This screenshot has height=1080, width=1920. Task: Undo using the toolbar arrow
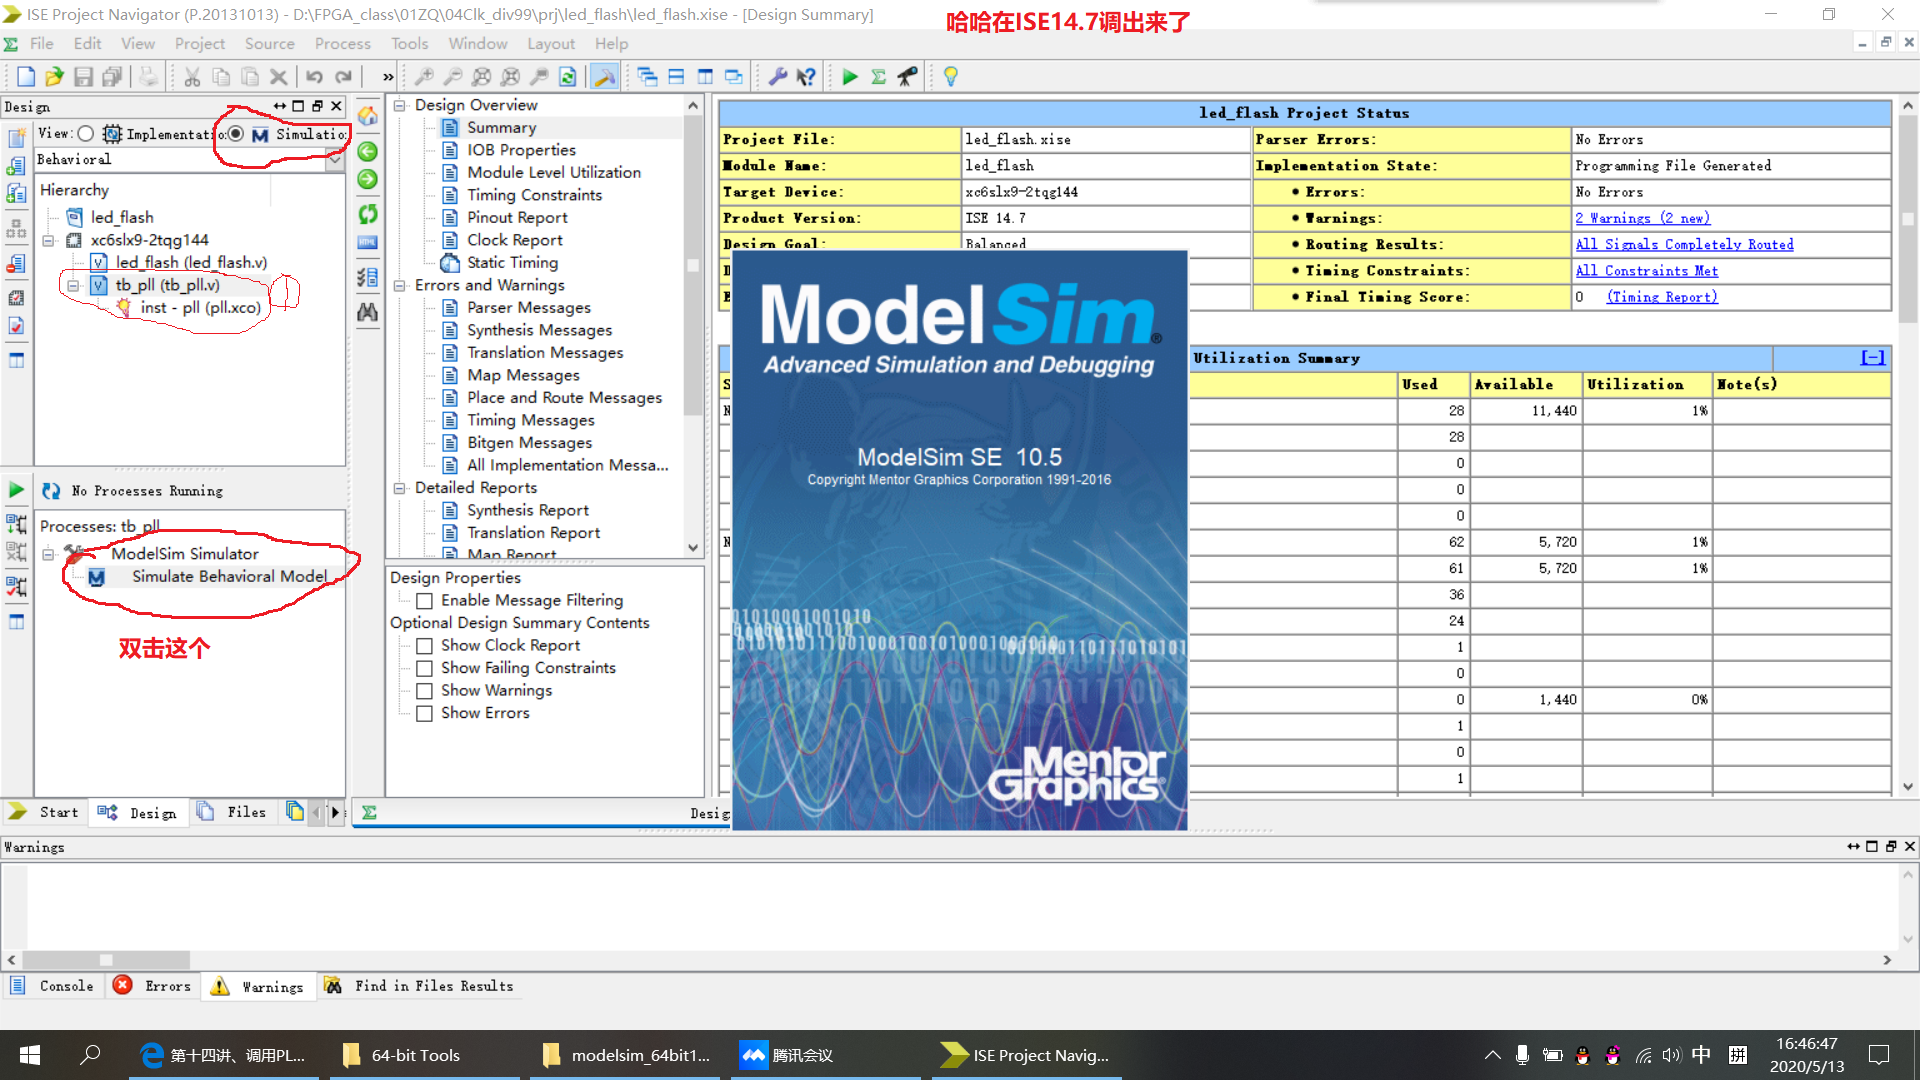coord(315,77)
